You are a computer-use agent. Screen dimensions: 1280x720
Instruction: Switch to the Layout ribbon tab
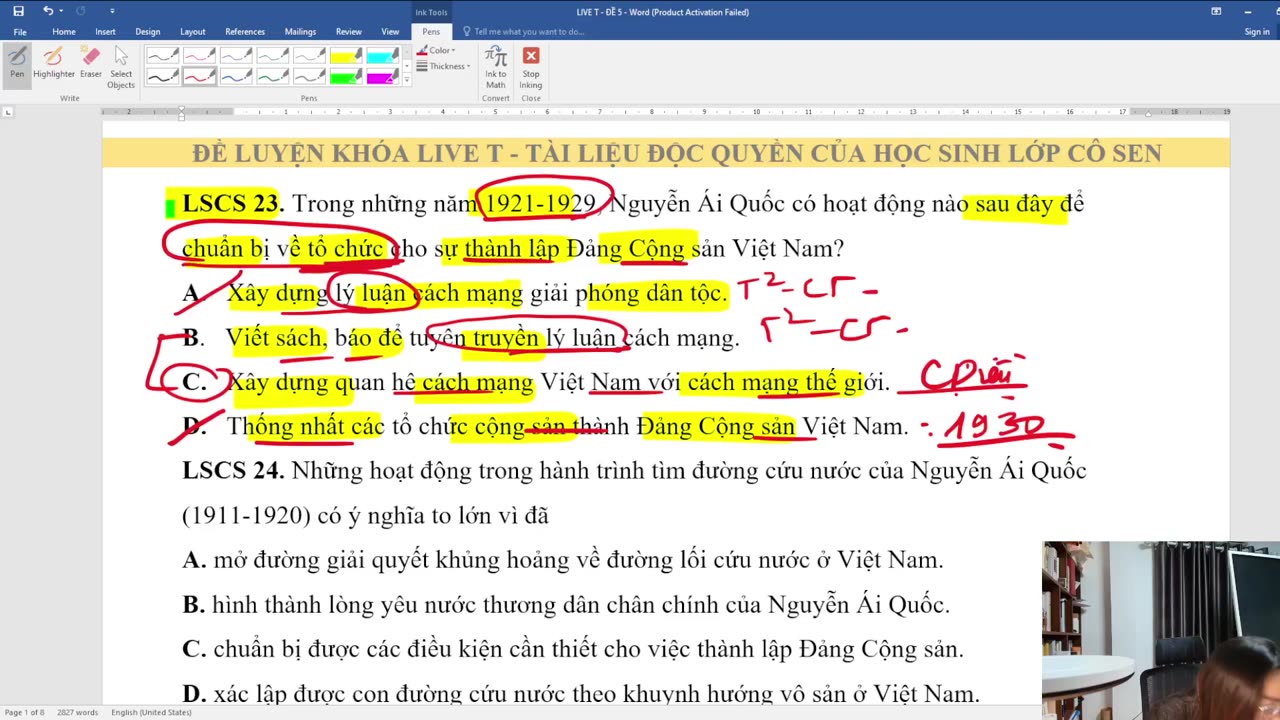(192, 32)
